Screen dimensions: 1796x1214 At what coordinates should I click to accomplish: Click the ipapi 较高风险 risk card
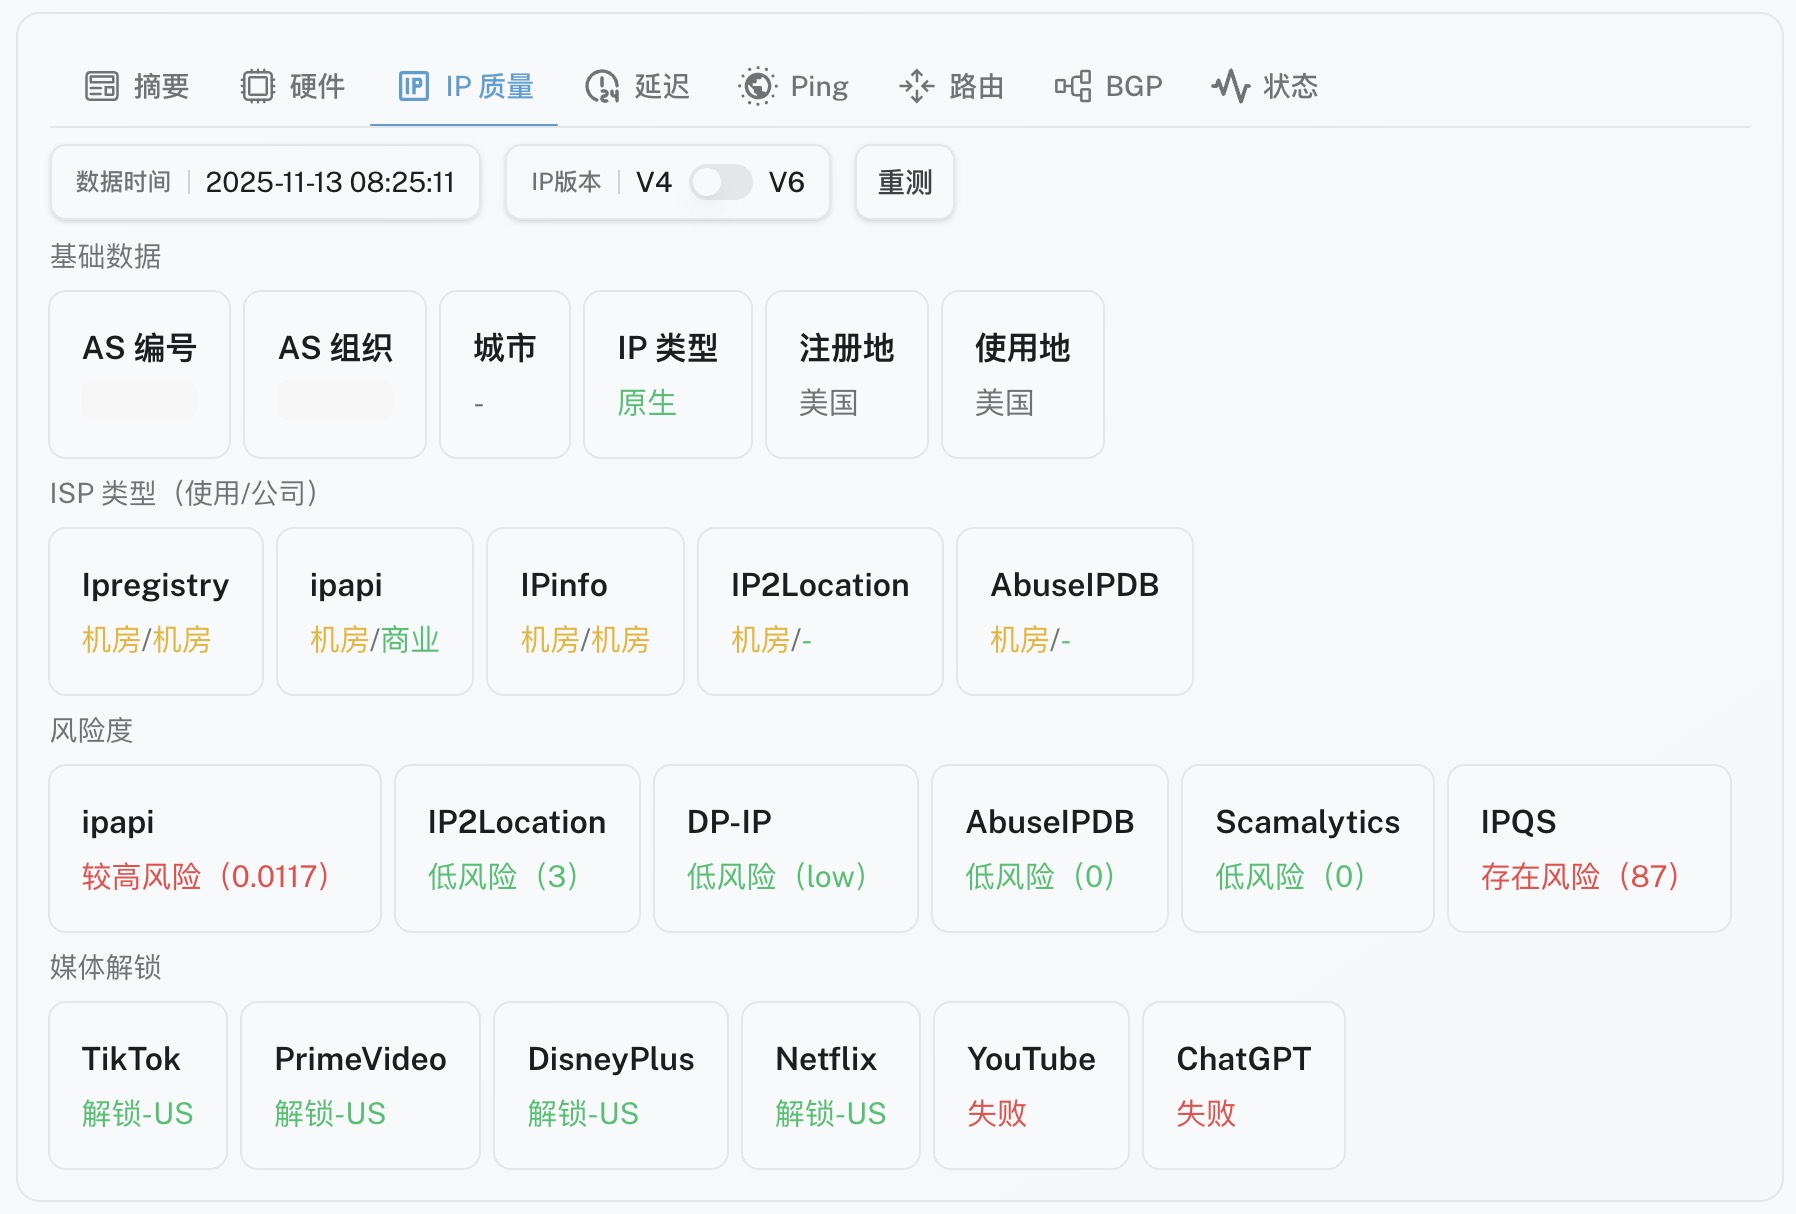[x=214, y=848]
